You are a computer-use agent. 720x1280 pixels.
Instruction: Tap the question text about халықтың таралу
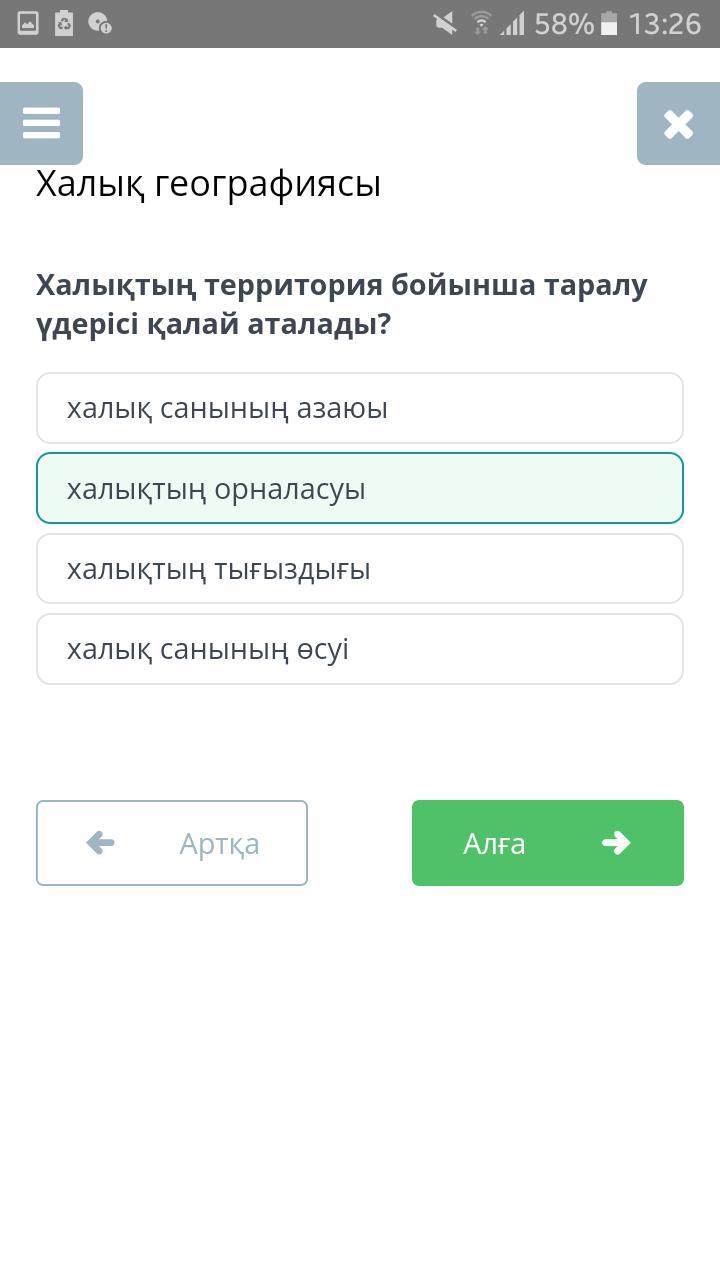342,304
